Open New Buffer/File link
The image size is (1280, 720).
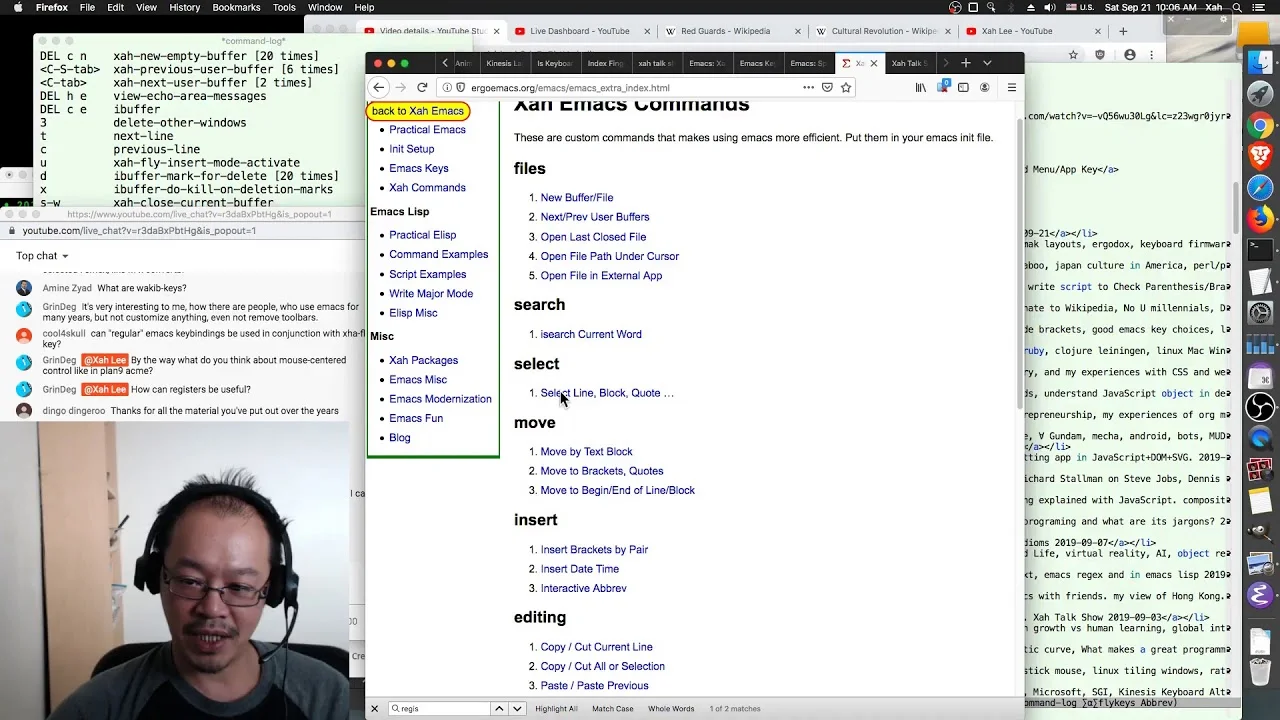(577, 198)
